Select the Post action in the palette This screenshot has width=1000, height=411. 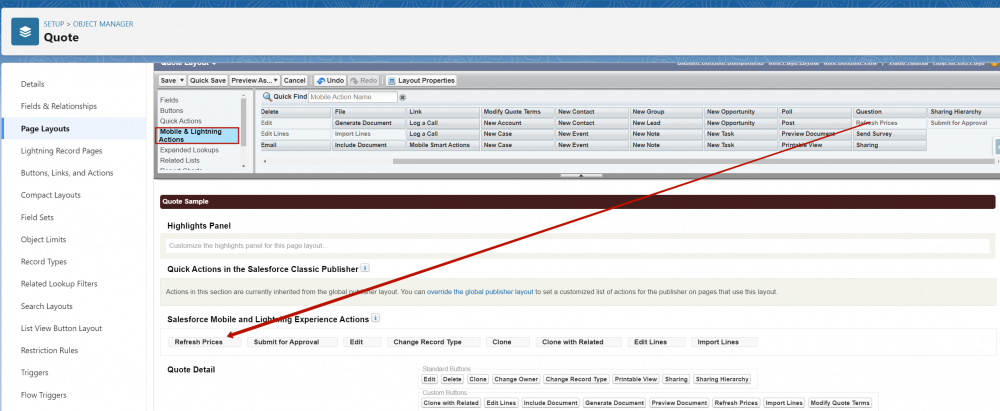[x=815, y=123]
